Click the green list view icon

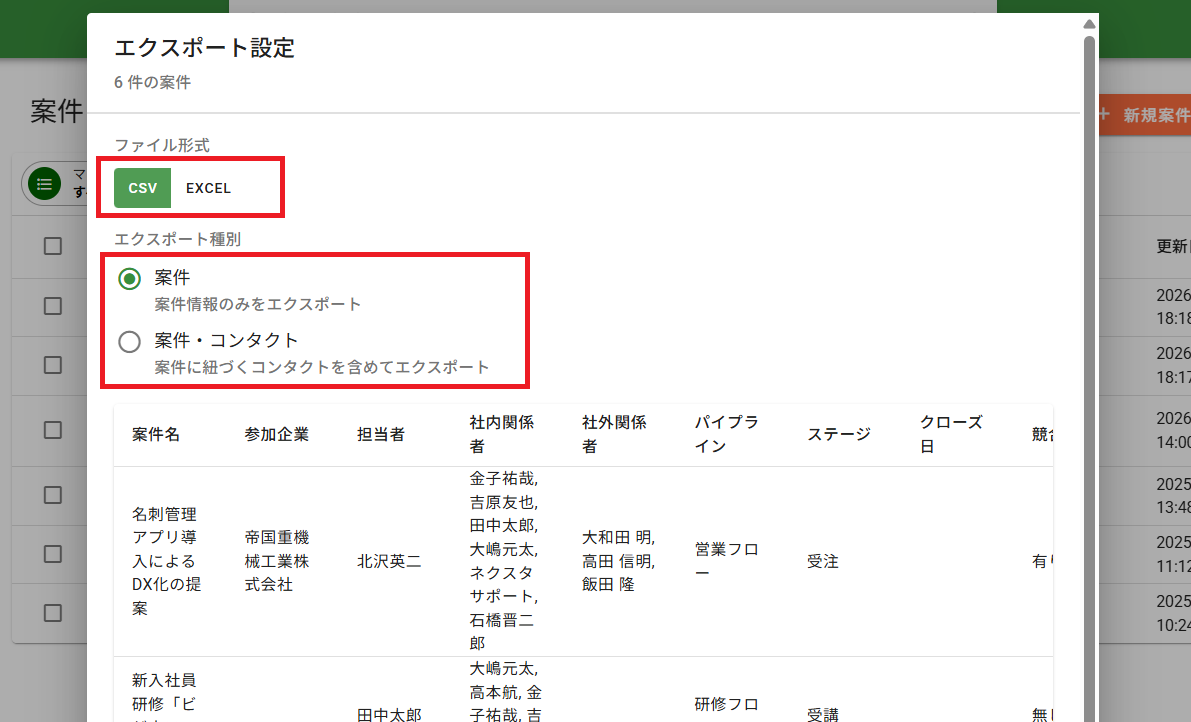(x=44, y=184)
